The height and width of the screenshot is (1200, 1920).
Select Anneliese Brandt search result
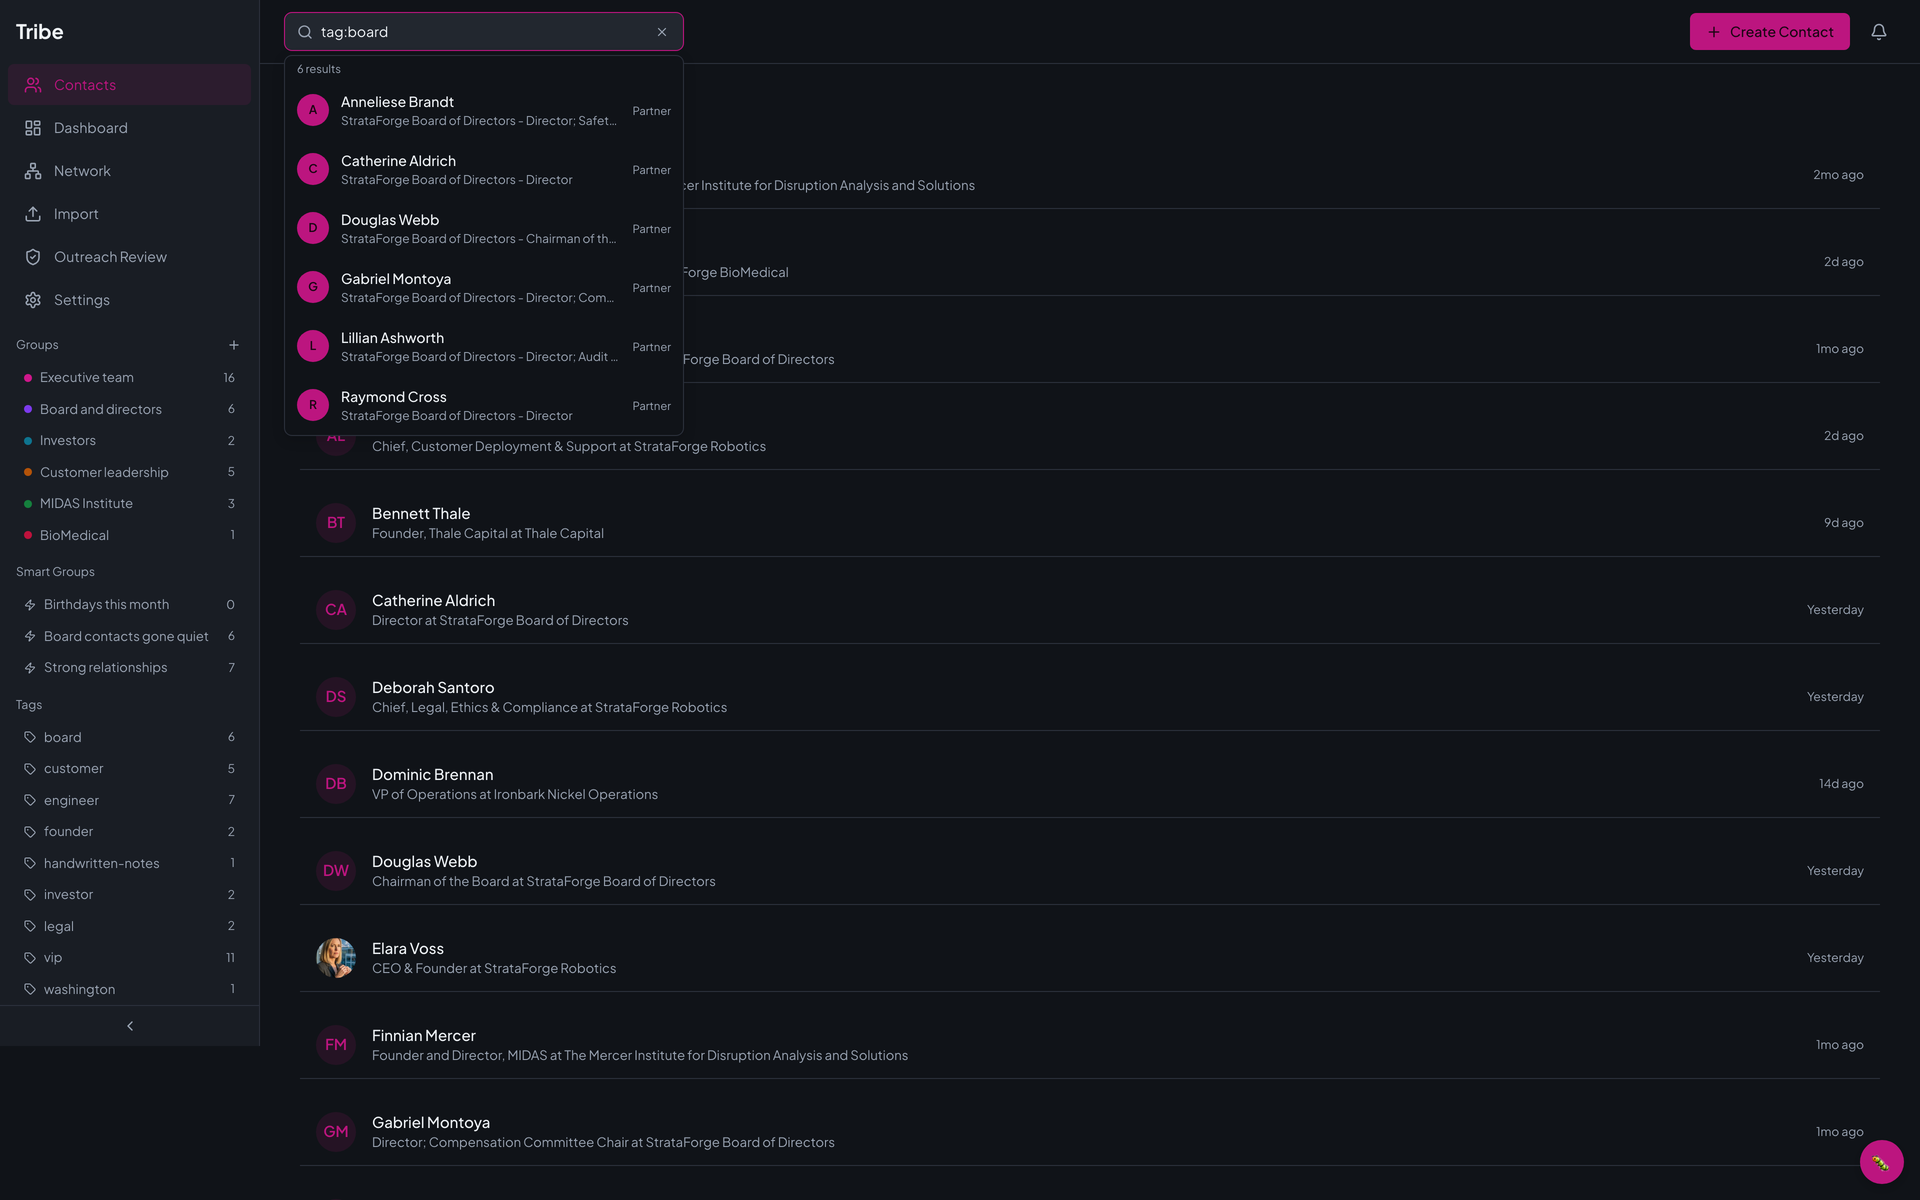coord(484,111)
